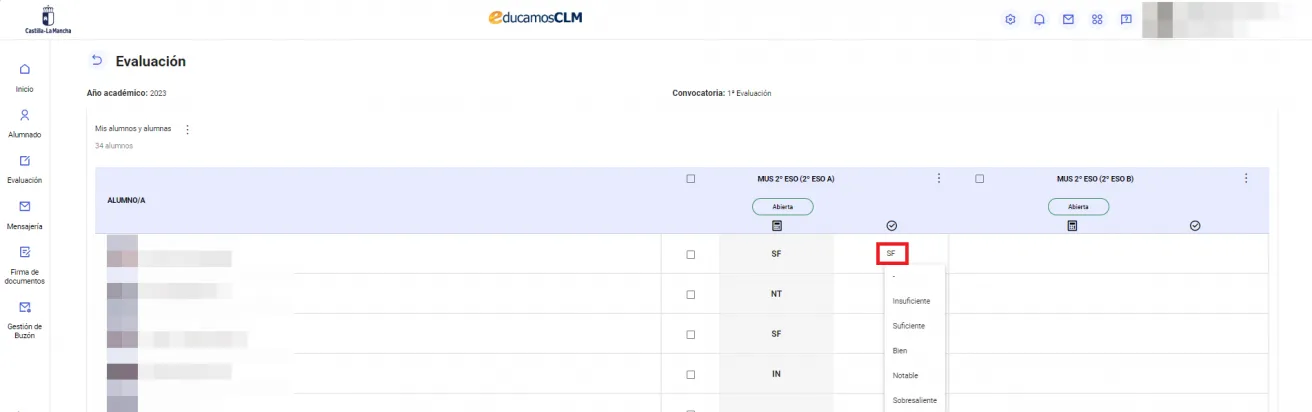Open Alumnado person icon in sidebar
The height and width of the screenshot is (412, 1312).
[x=25, y=114]
